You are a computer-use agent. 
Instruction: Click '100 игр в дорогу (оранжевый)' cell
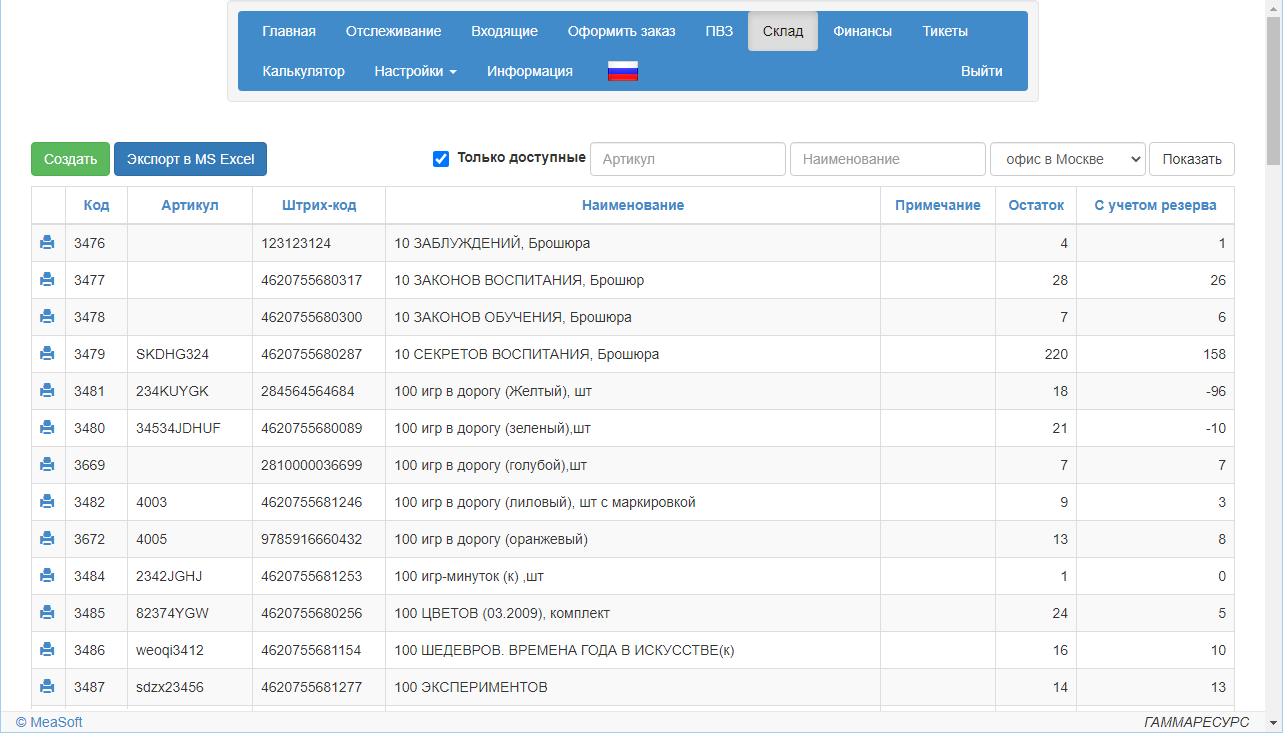pos(633,539)
